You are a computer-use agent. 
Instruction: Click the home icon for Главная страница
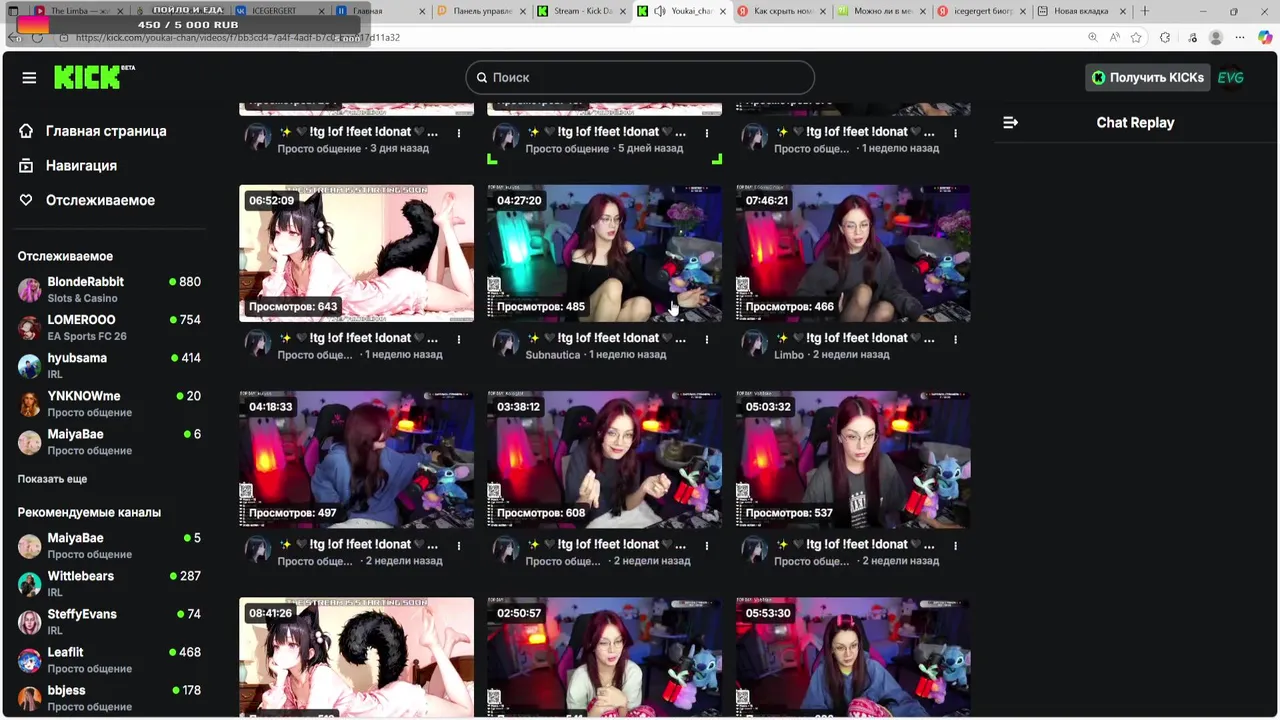26,131
